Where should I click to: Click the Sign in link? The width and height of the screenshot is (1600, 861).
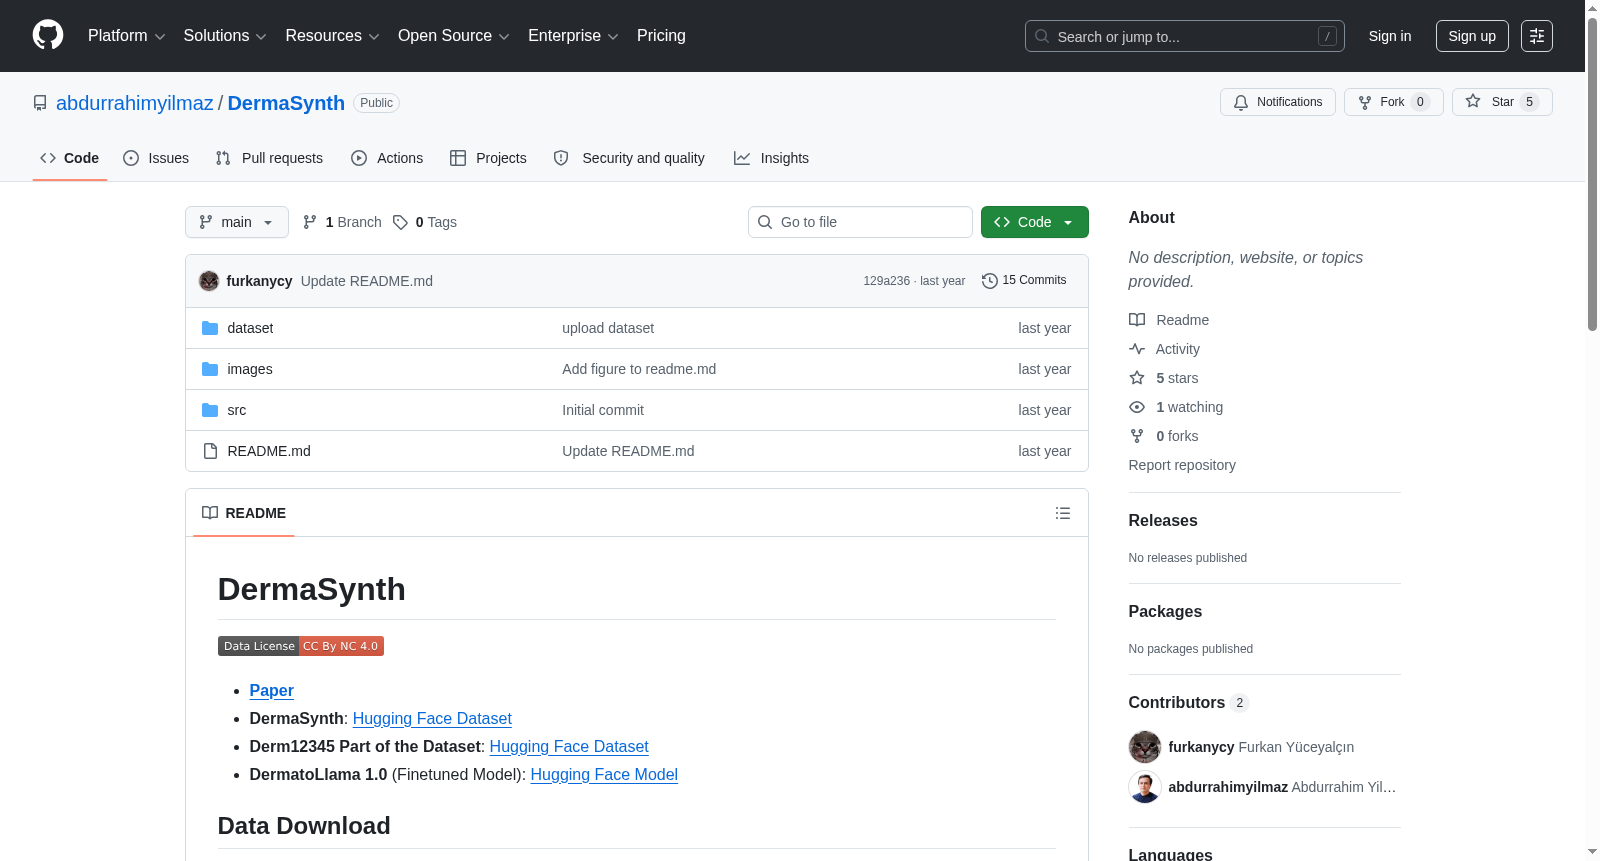click(x=1390, y=36)
